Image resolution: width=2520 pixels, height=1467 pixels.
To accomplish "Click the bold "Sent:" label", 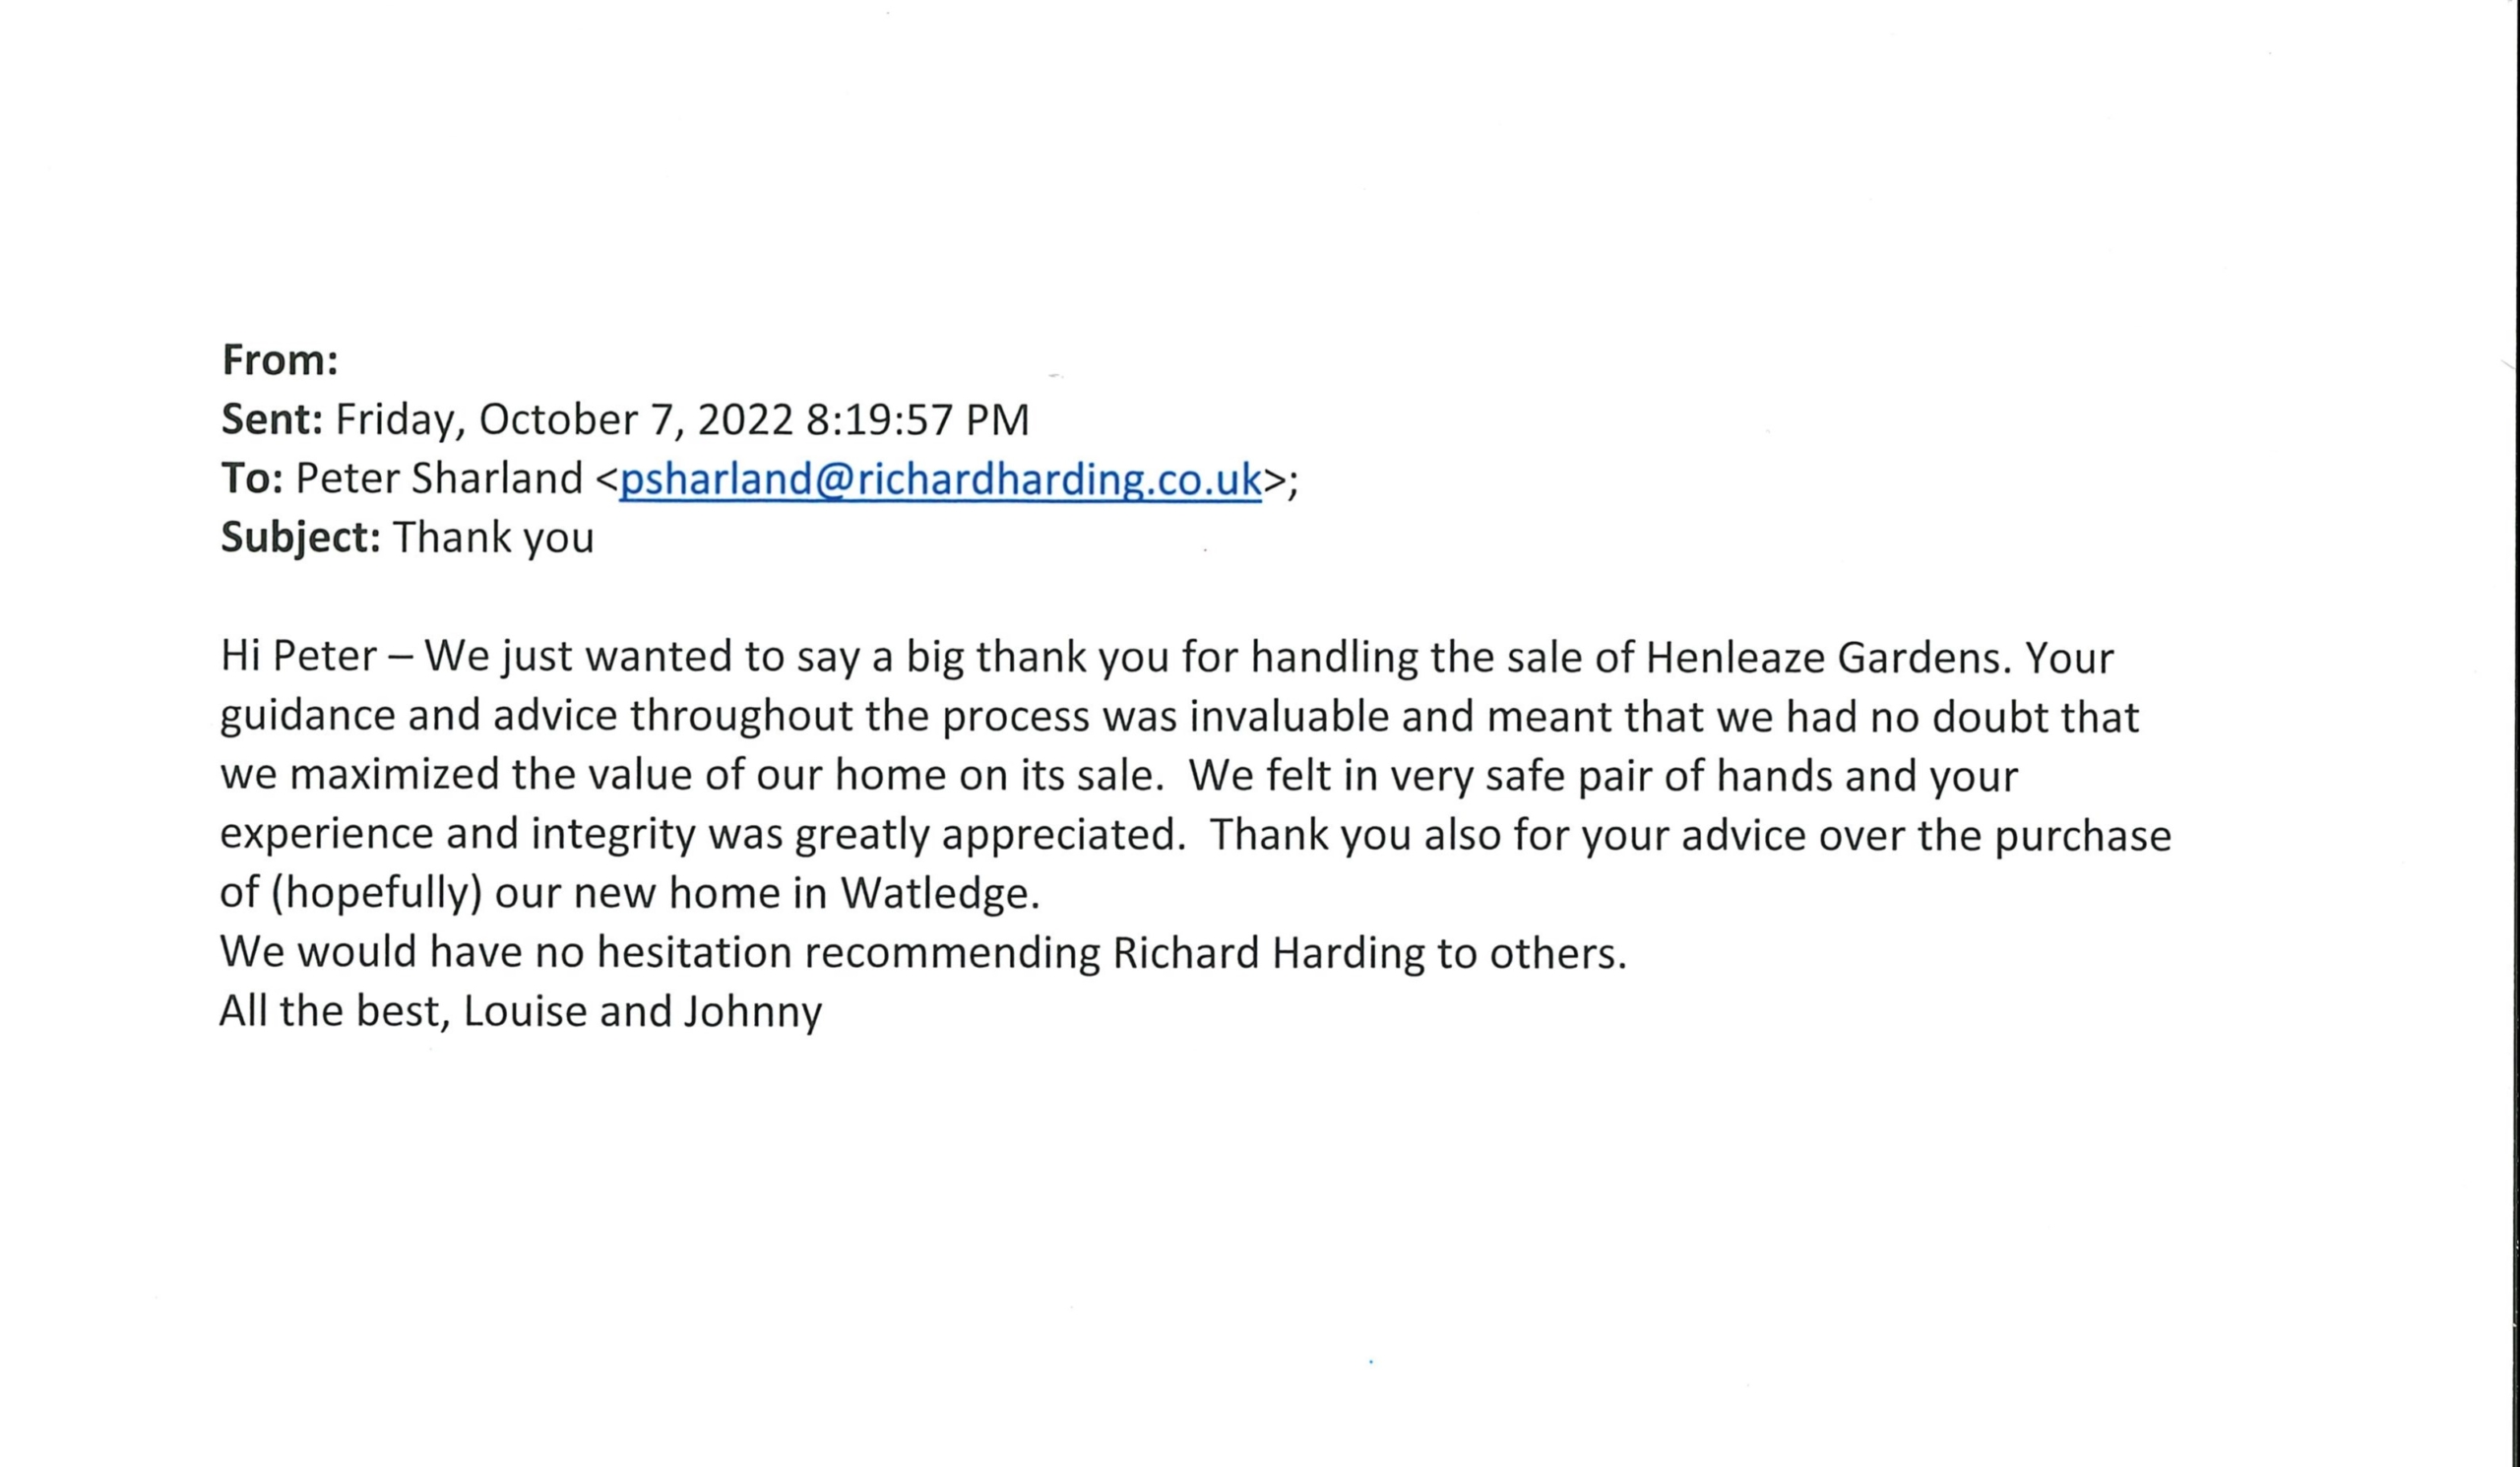I will click(272, 420).
